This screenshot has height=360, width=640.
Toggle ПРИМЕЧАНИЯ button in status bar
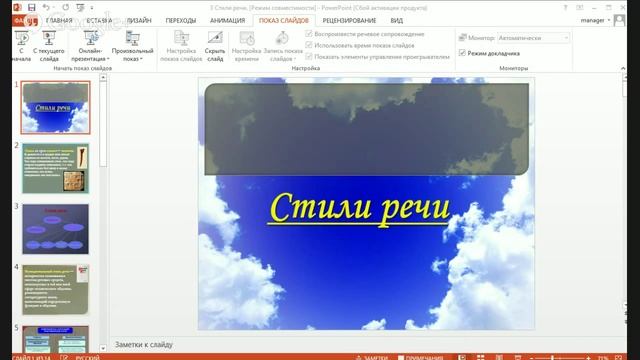pyautogui.click(x=421, y=358)
